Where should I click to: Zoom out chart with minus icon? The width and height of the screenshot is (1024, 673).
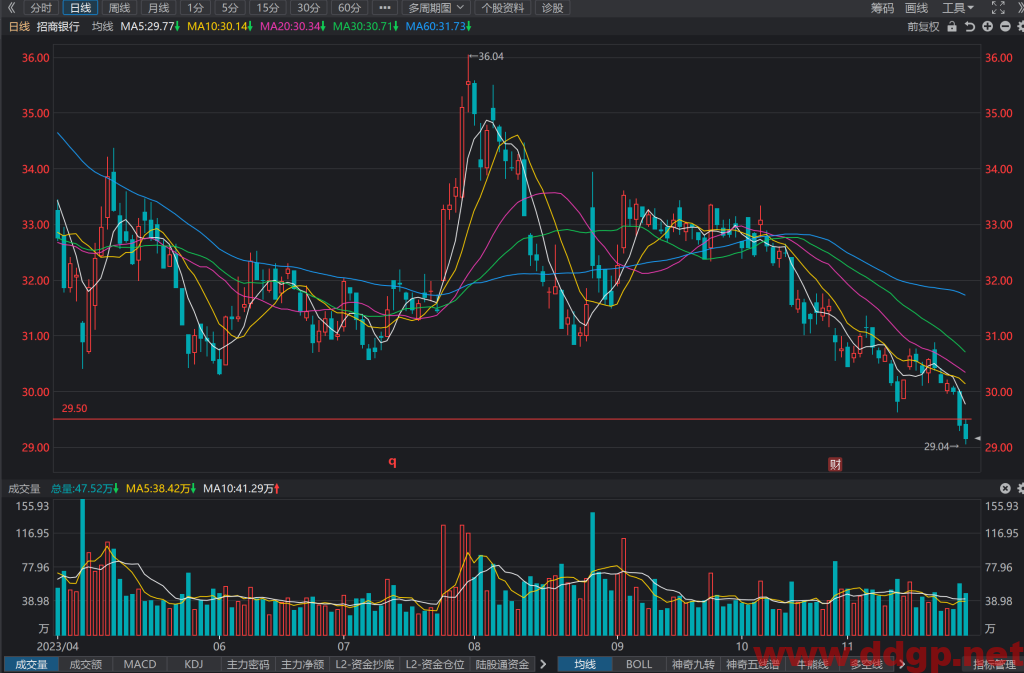(x=1005, y=27)
